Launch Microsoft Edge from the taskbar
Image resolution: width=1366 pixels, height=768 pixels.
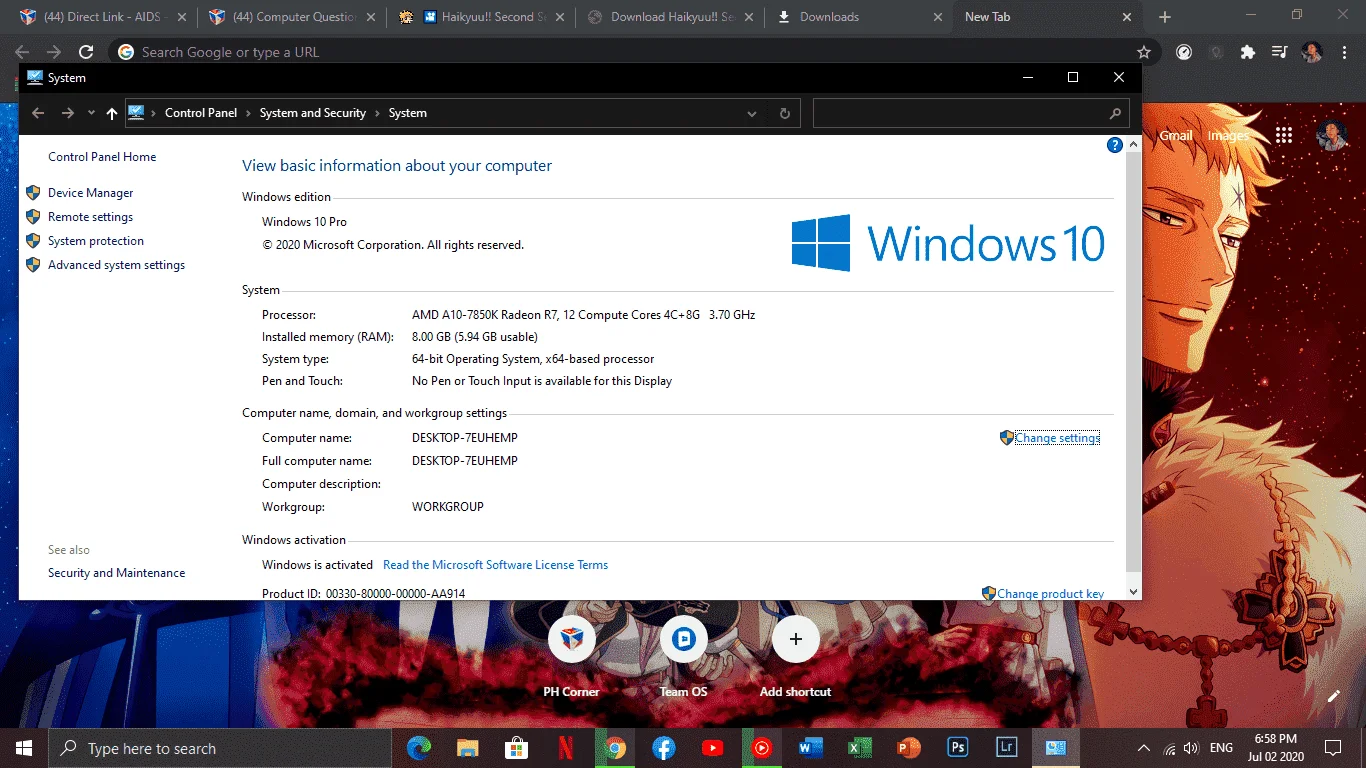click(419, 748)
